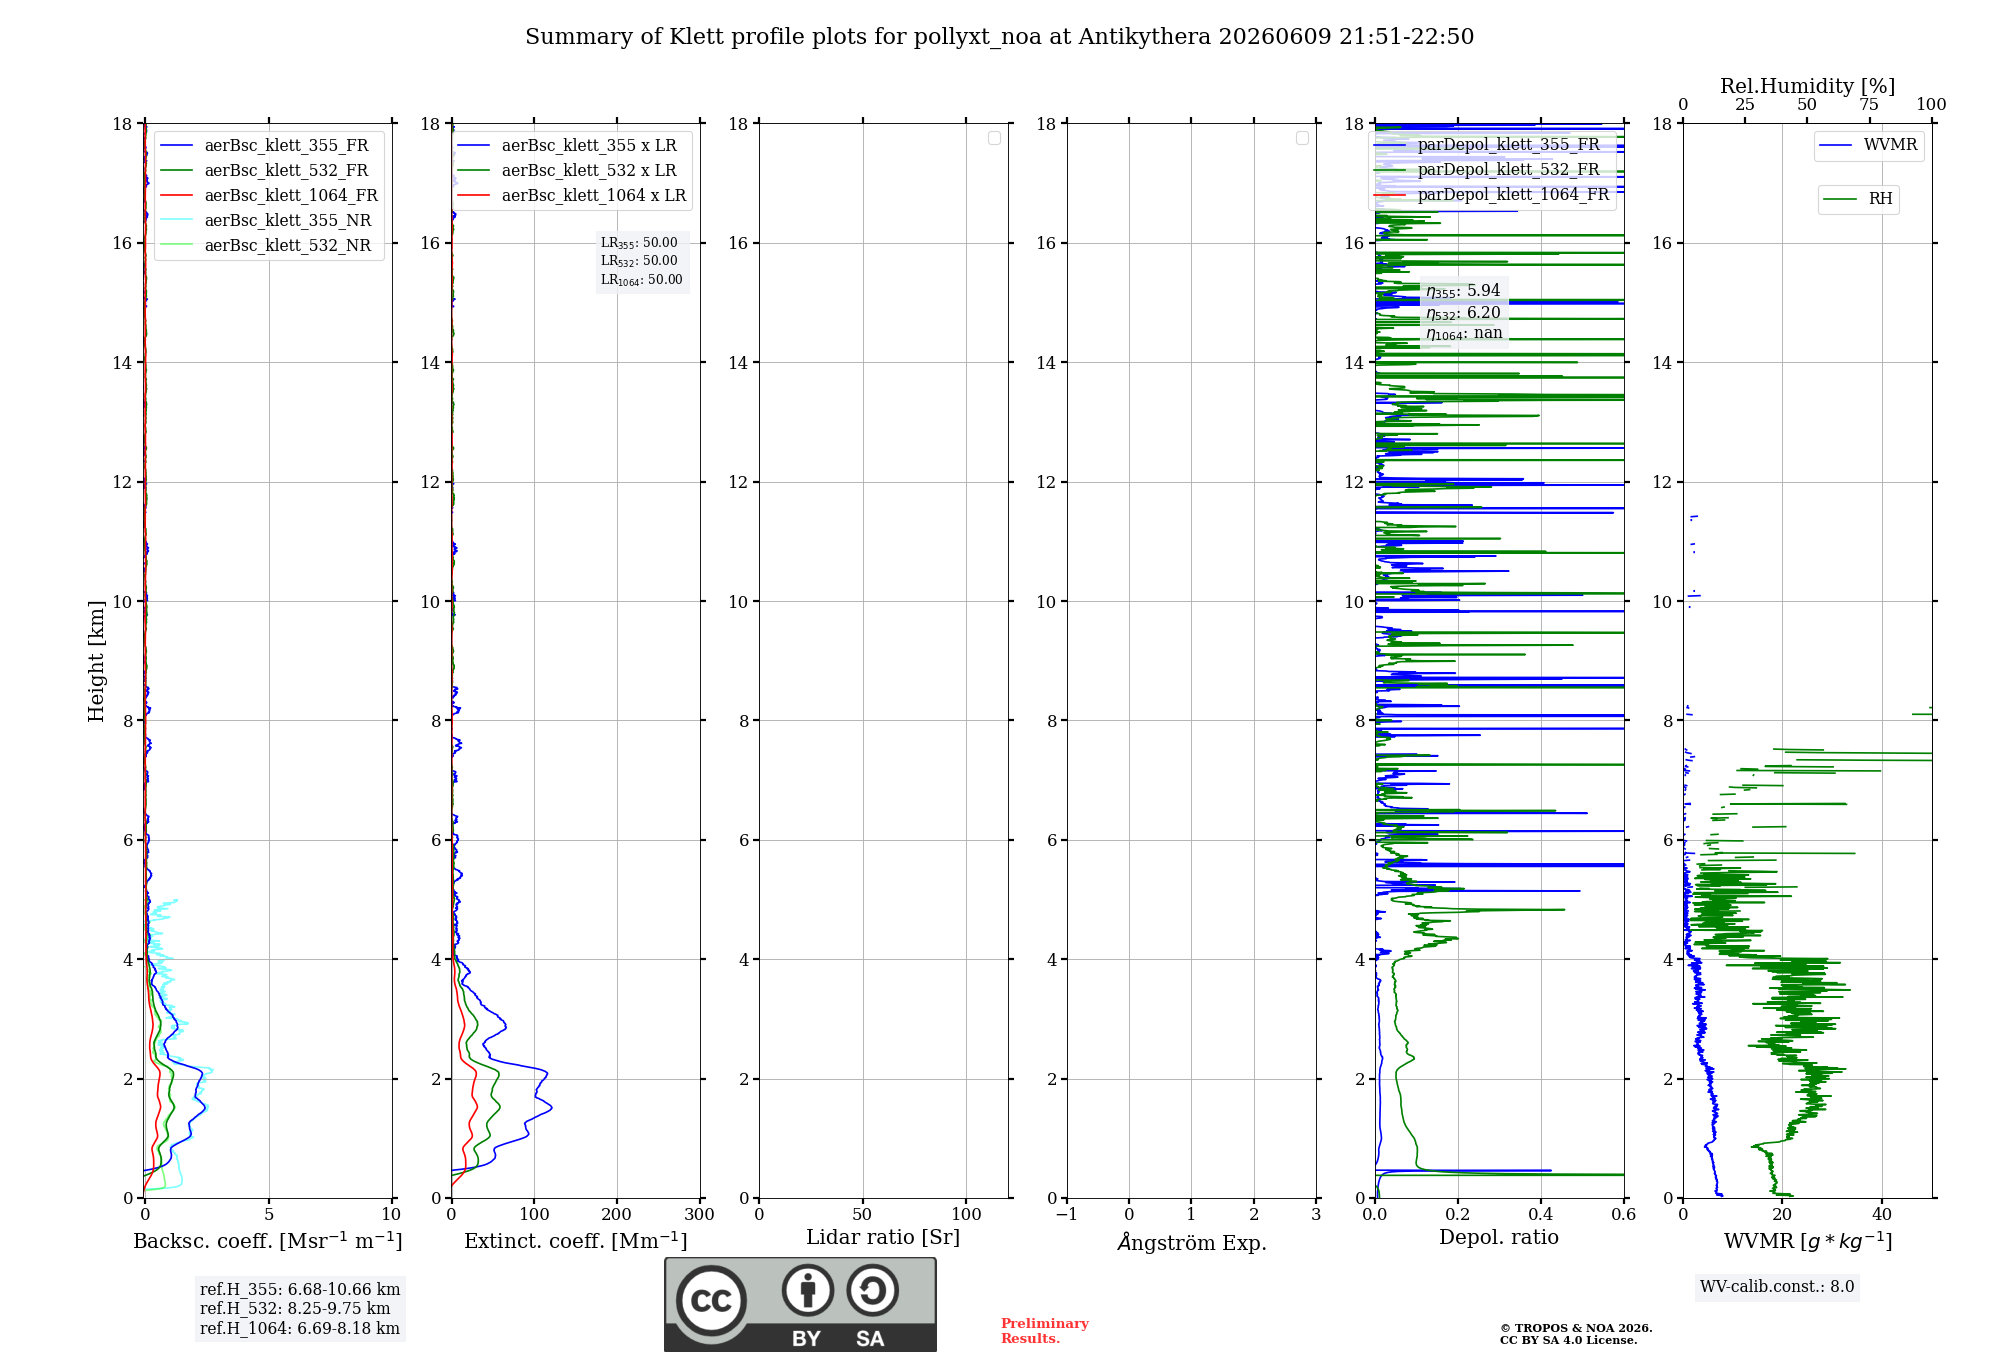The height and width of the screenshot is (1360, 2000).
Task: Click ref.H_1064: 6.69-8.18 km text
Action: [300, 1329]
